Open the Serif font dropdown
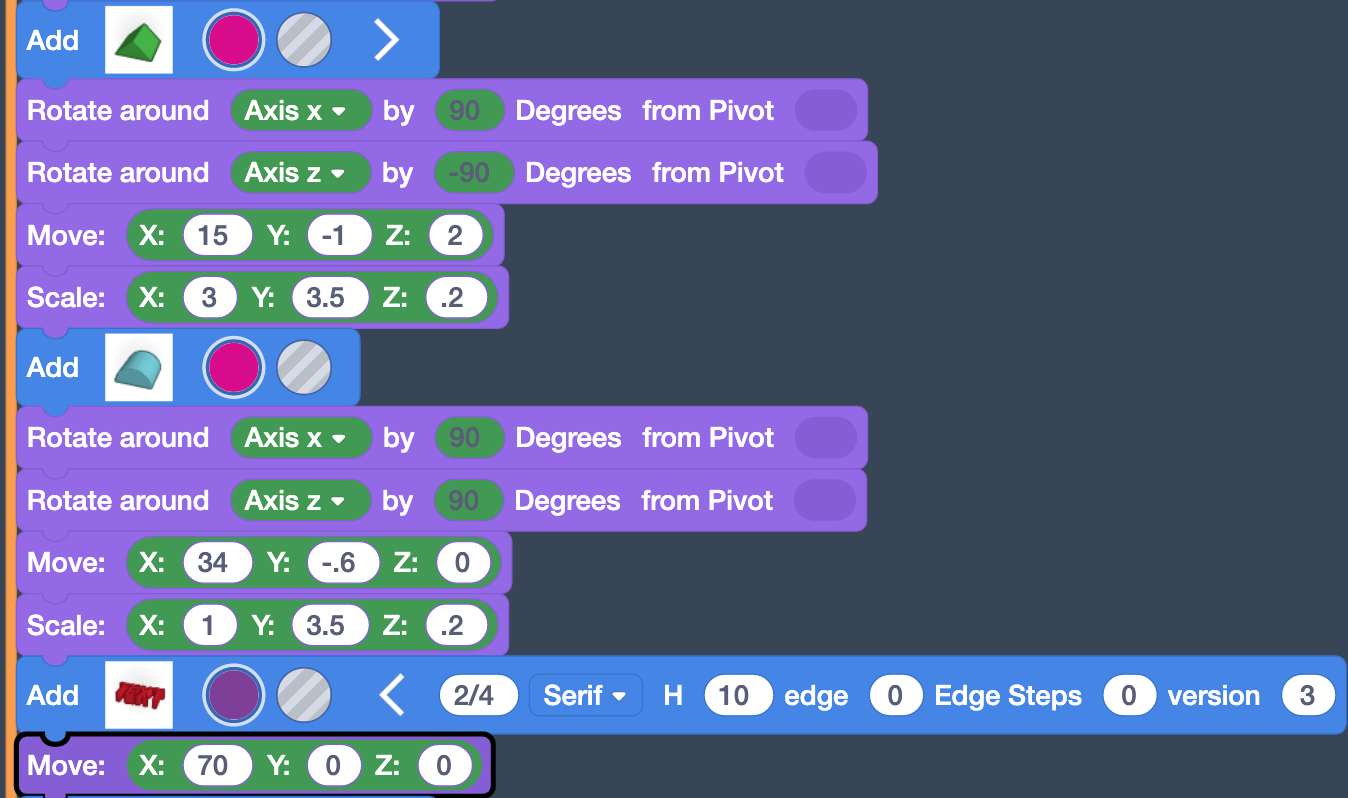Image resolution: width=1348 pixels, height=798 pixels. pyautogui.click(x=585, y=695)
